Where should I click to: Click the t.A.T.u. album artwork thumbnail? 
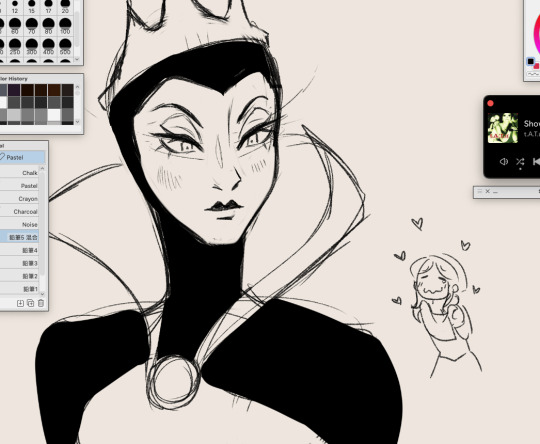coord(502,128)
